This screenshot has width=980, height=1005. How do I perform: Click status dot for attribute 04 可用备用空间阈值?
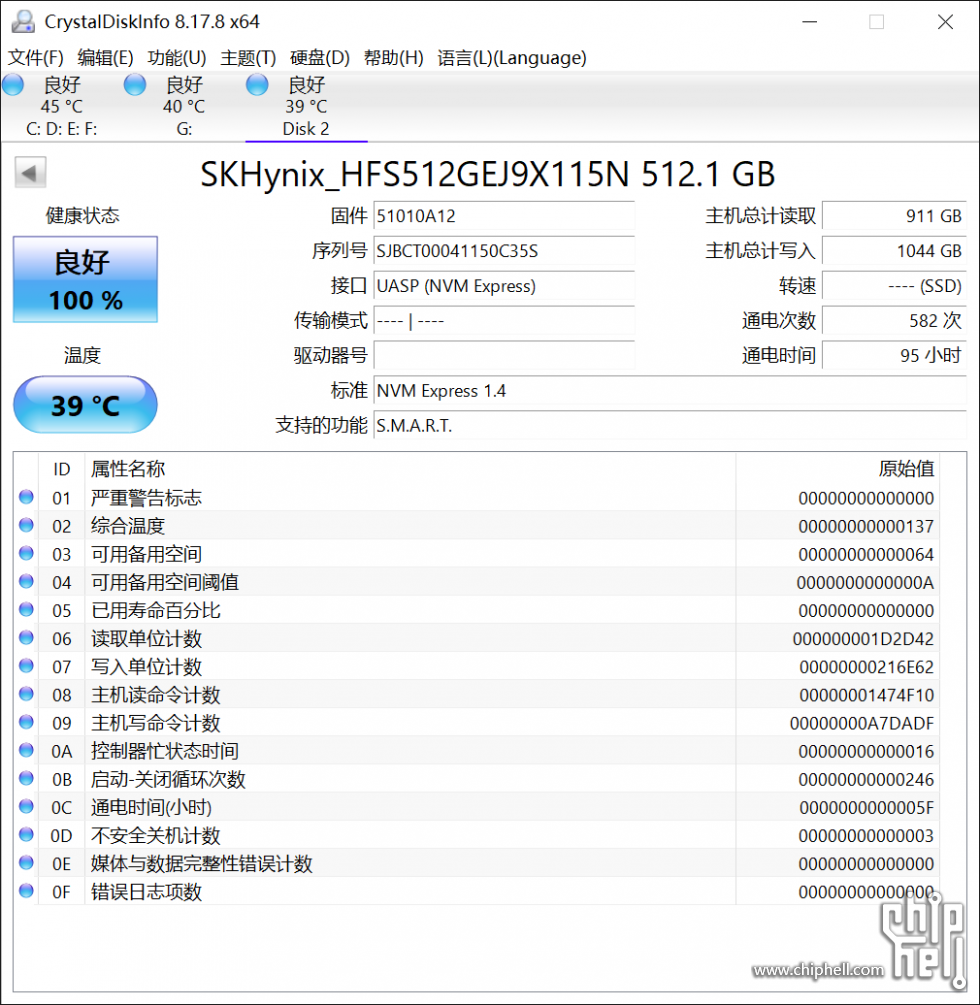click(x=26, y=581)
